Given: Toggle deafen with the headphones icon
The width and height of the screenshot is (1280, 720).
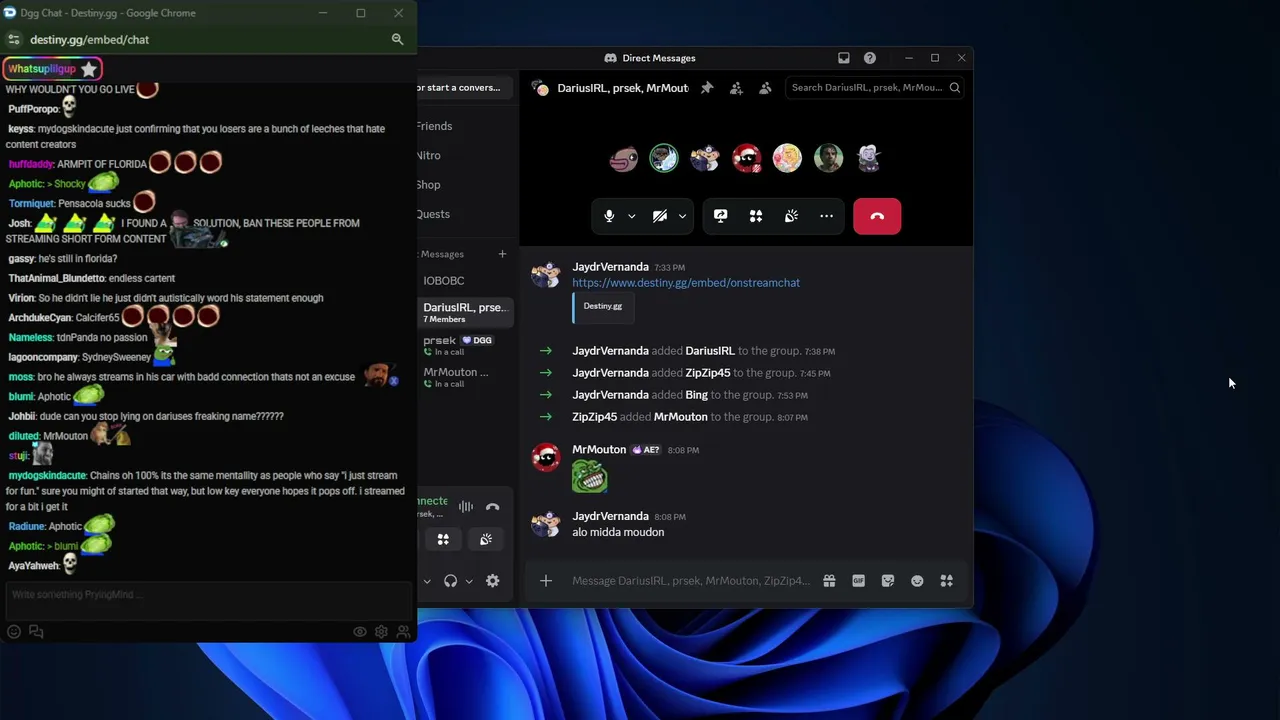Looking at the screenshot, I should (450, 581).
